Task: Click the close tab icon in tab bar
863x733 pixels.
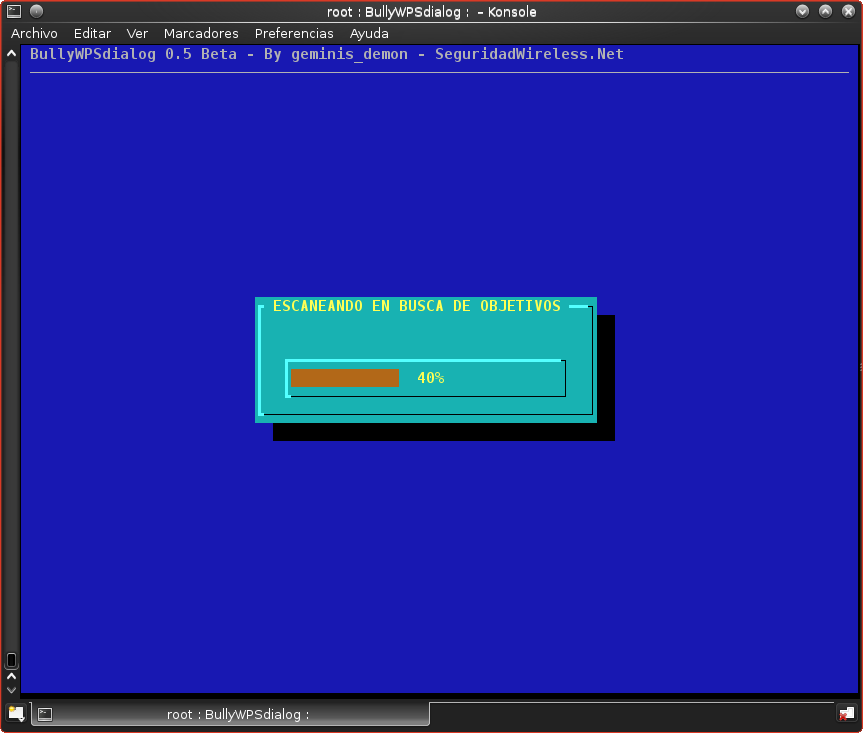Action: pyautogui.click(x=846, y=713)
